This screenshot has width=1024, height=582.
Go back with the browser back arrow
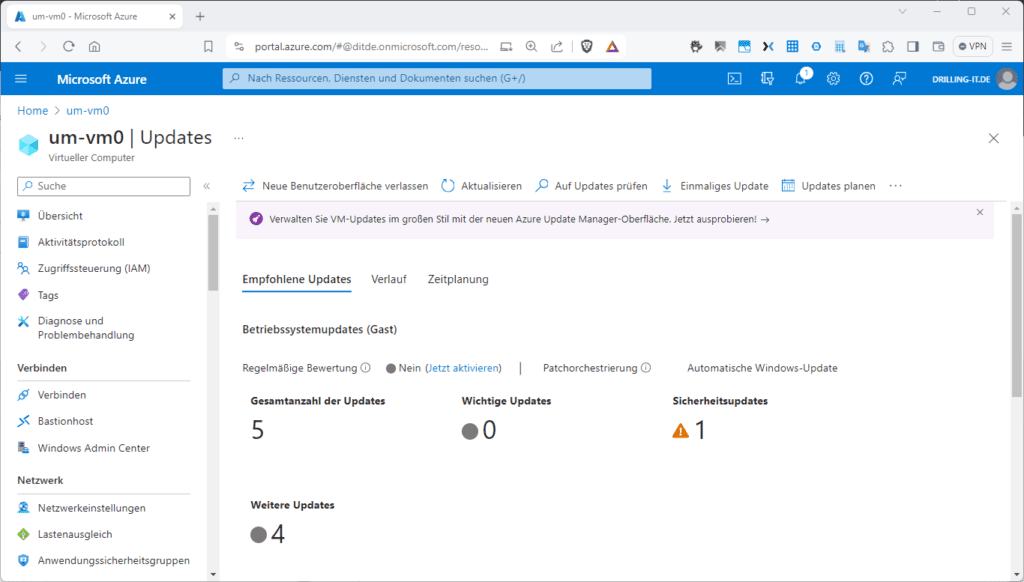(x=18, y=46)
